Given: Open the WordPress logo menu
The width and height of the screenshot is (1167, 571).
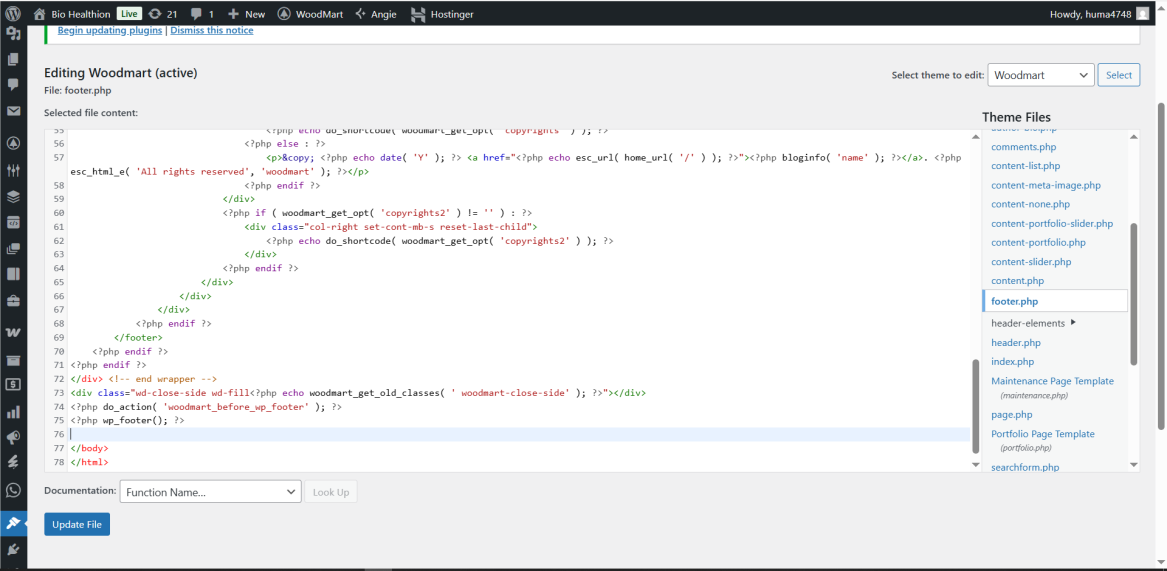Looking at the screenshot, I should (x=13, y=13).
